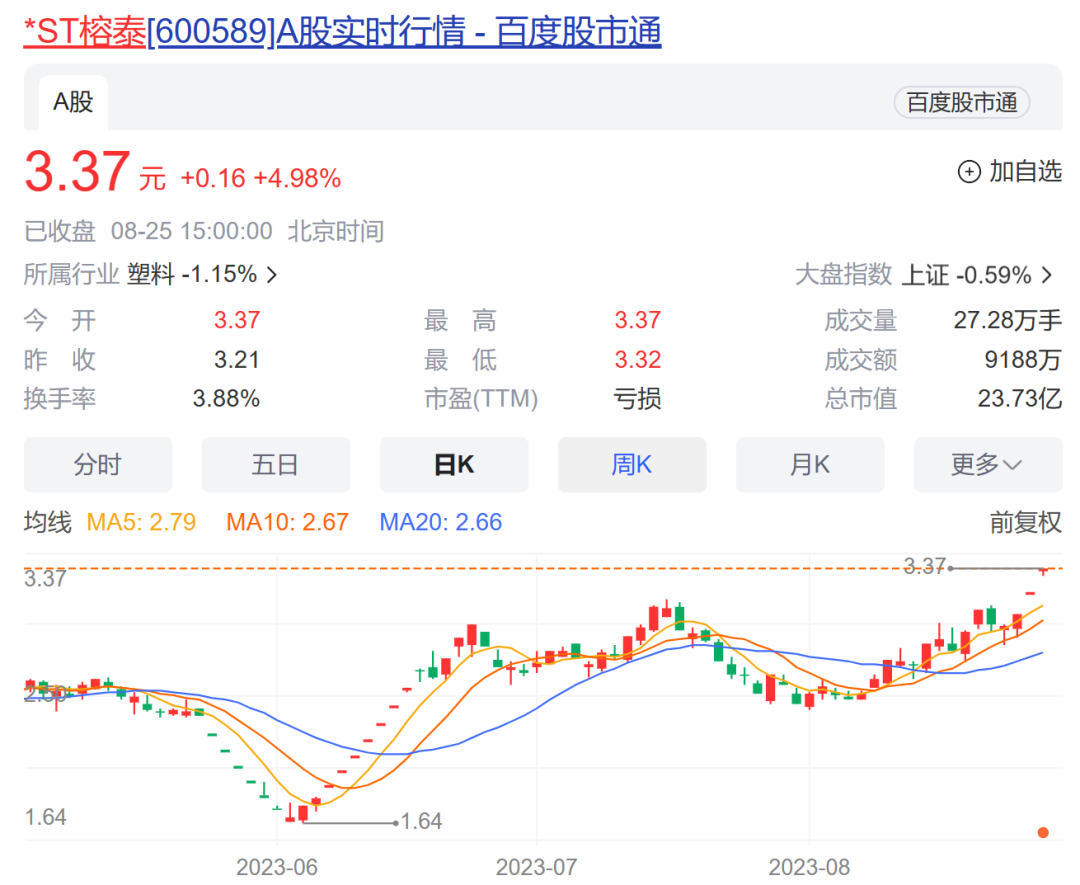Switch to the 月K chart tab
Screen dimensions: 1080x885
(x=810, y=464)
